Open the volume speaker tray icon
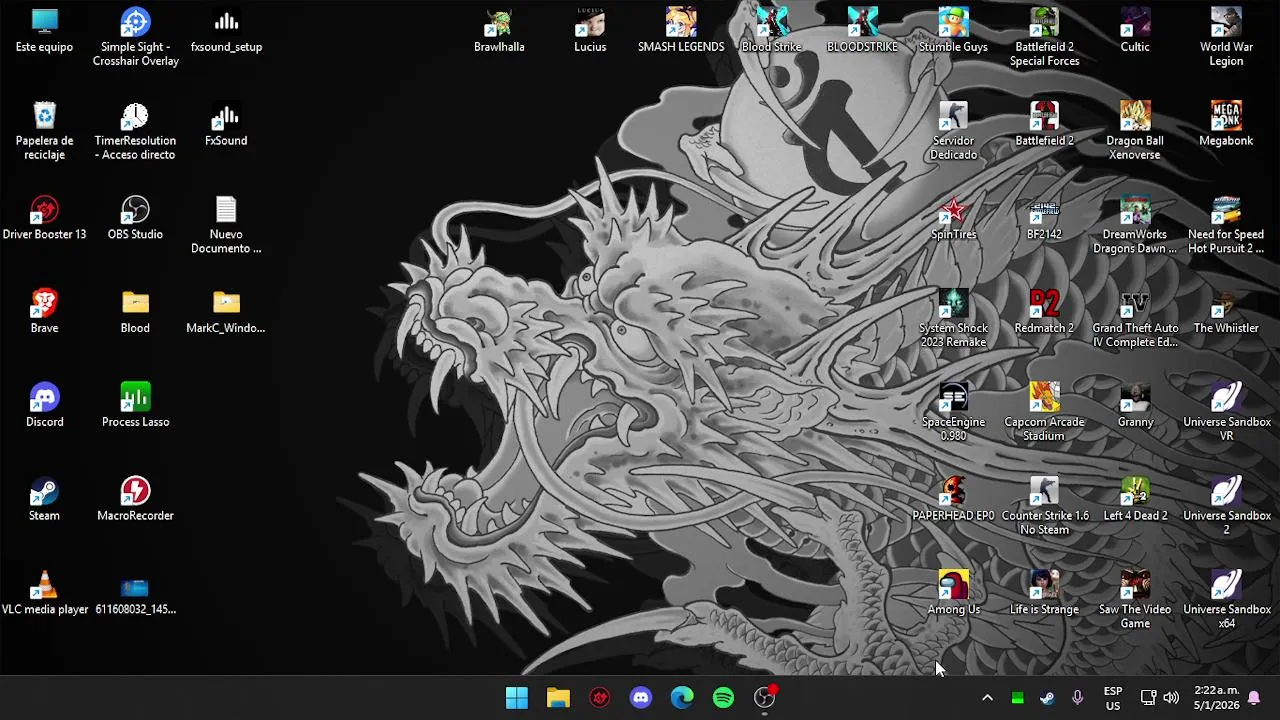Image resolution: width=1280 pixels, height=720 pixels. pos(1171,698)
